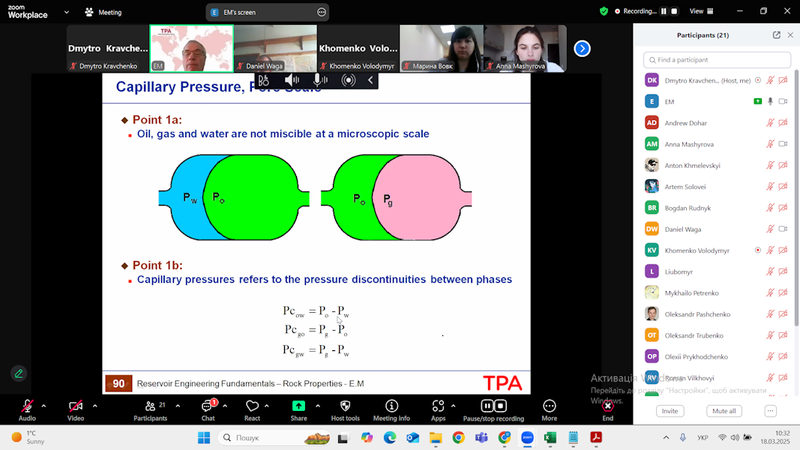Open the View layout dropdown
The image size is (800, 450).
pyautogui.click(x=702, y=11)
